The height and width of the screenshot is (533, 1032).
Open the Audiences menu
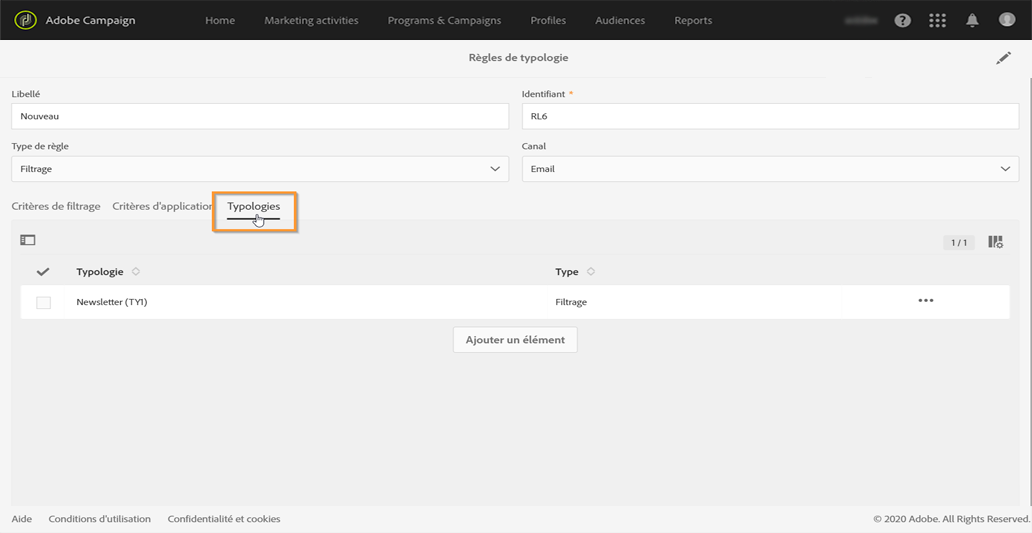pyautogui.click(x=620, y=20)
